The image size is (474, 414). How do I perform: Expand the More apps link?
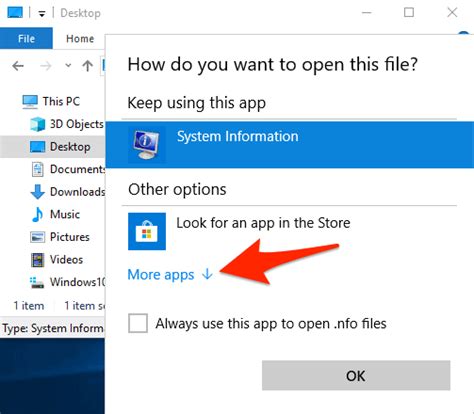170,275
